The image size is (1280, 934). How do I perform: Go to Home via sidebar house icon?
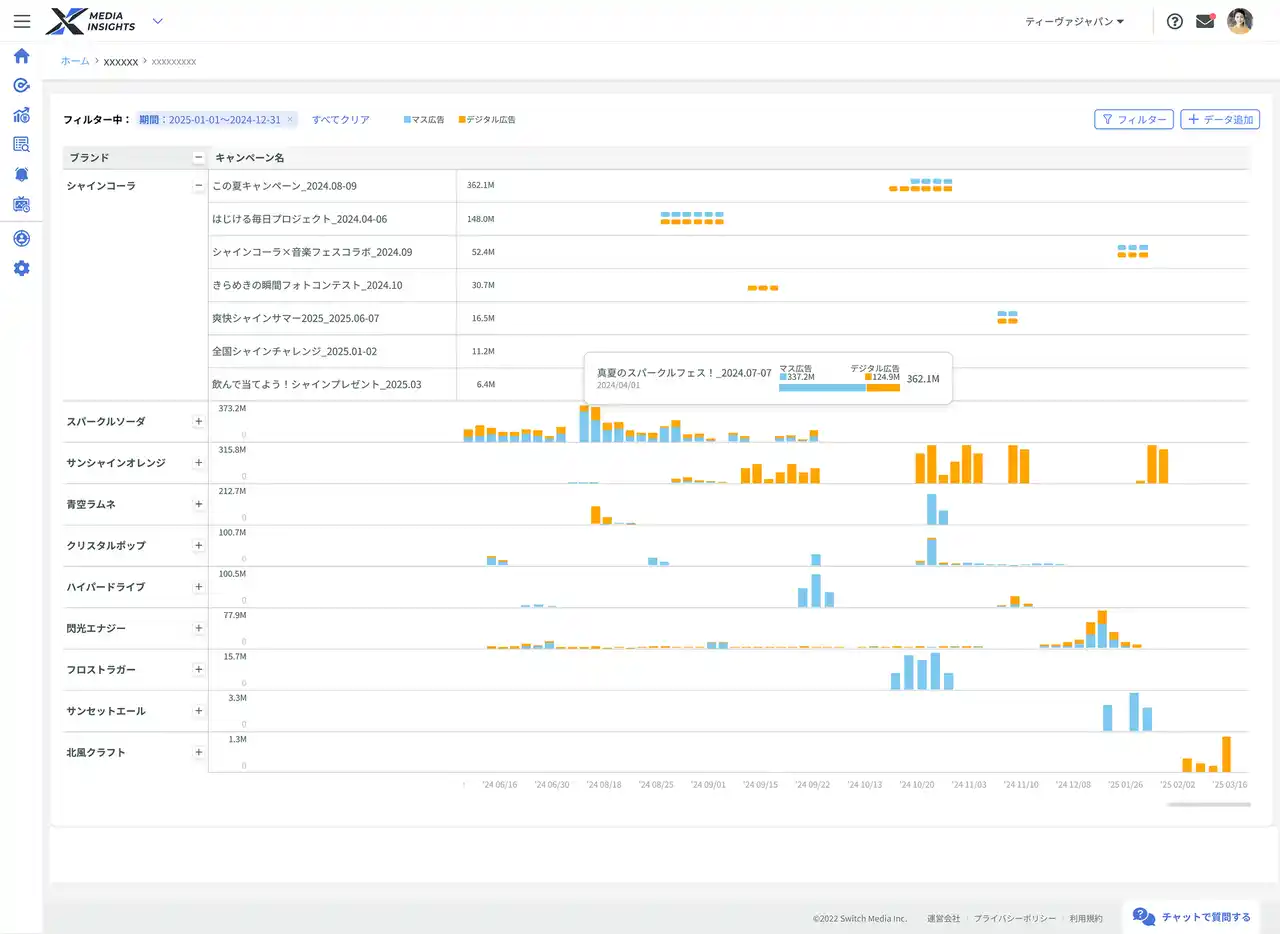click(x=21, y=56)
